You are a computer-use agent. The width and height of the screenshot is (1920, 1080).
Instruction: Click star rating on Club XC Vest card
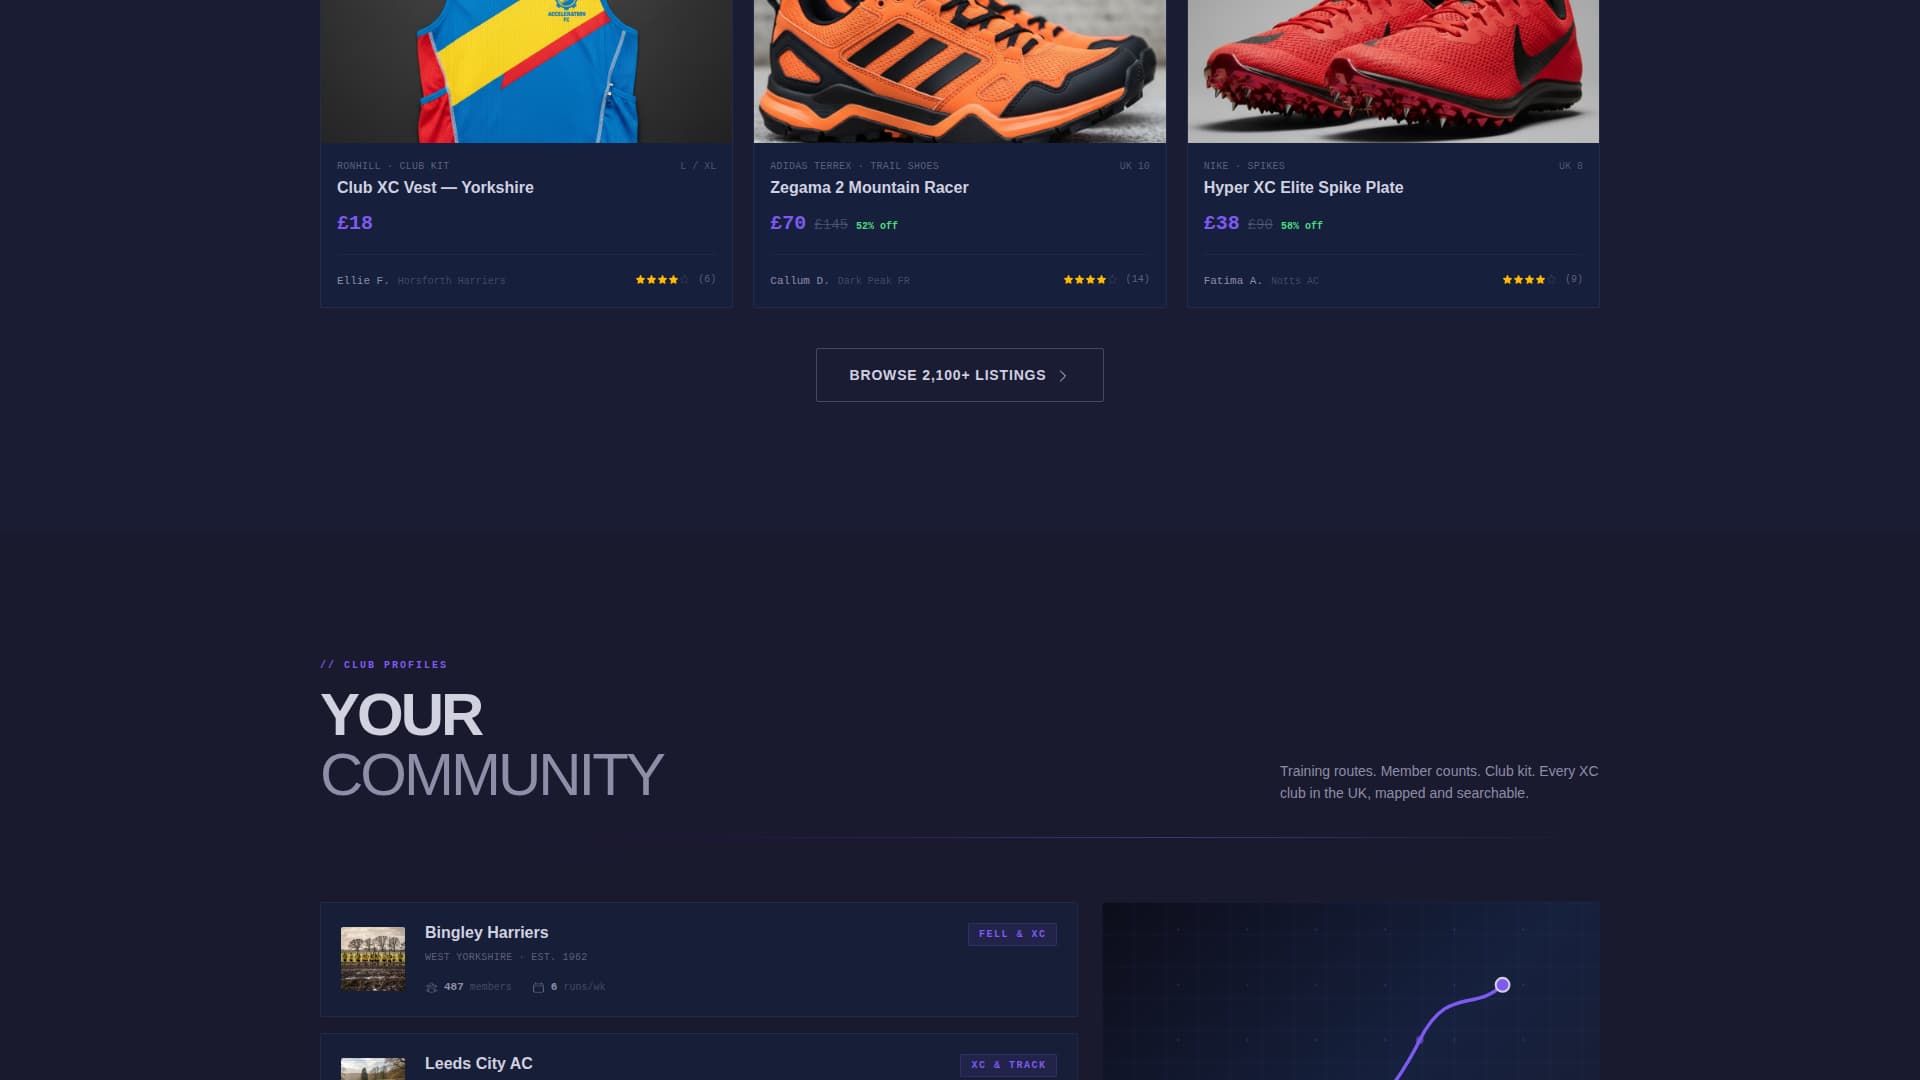tap(662, 280)
